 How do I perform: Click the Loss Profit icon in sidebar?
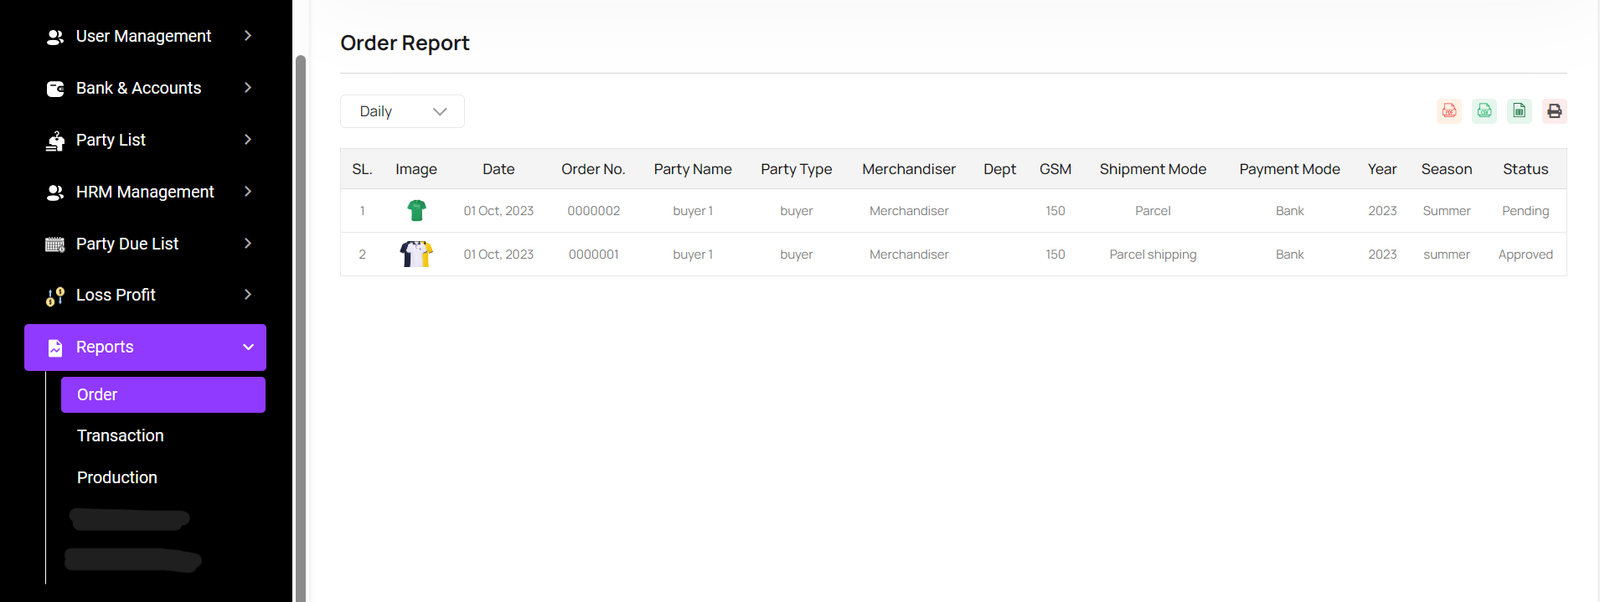click(x=55, y=296)
